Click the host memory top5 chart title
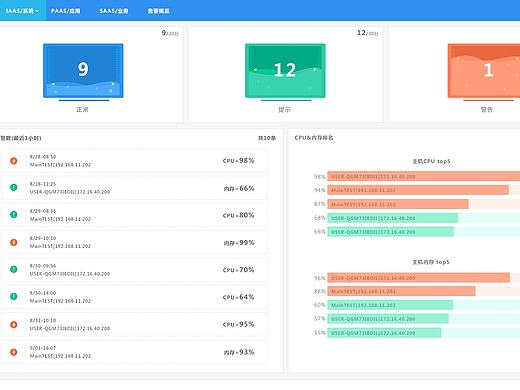This screenshot has height=390, width=520. [431, 262]
